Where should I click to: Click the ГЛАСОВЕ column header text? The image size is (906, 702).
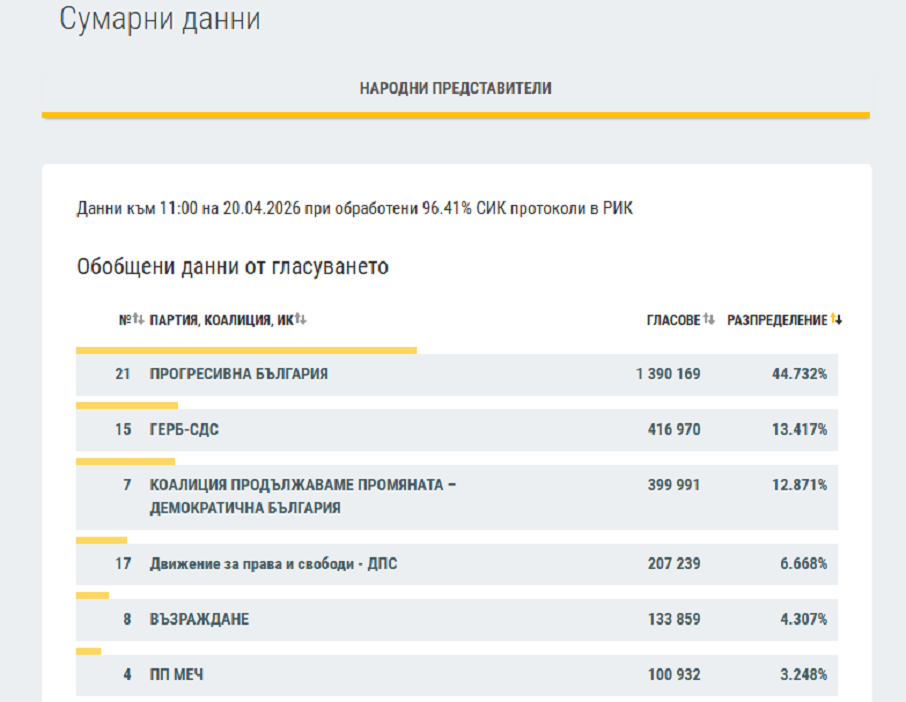click(x=673, y=320)
